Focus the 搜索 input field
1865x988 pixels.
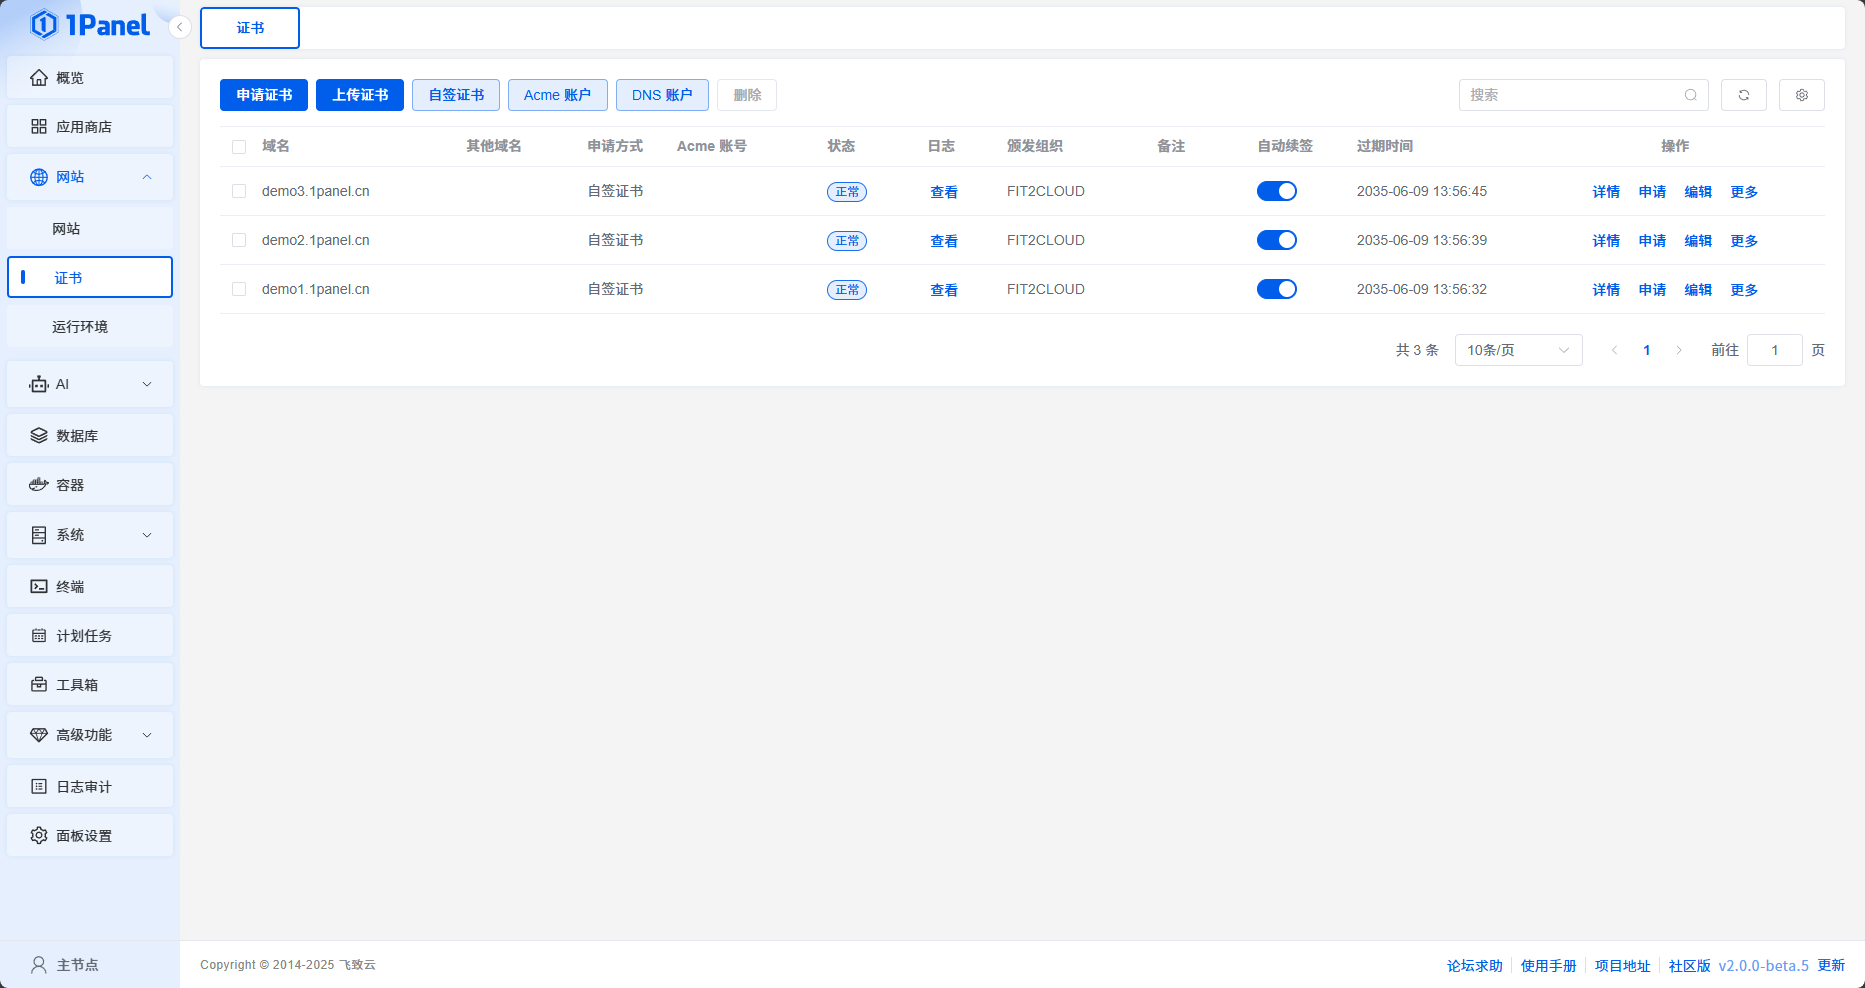[1583, 95]
